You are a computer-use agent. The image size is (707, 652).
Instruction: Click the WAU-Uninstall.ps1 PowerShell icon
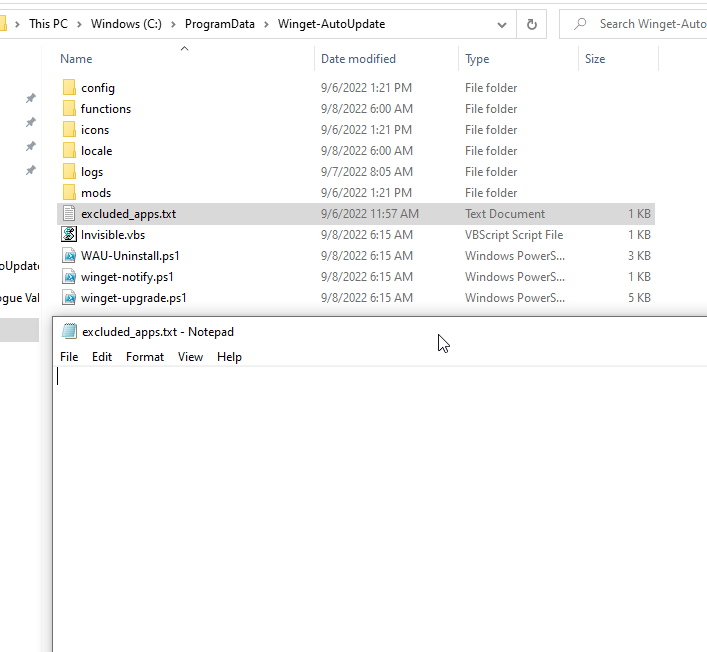point(69,256)
